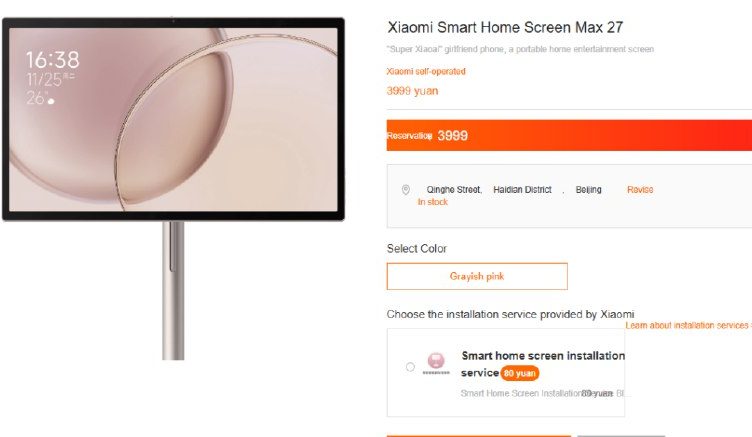Click Haidian District in the address
Image resolution: width=752 pixels, height=437 pixels.
point(522,189)
